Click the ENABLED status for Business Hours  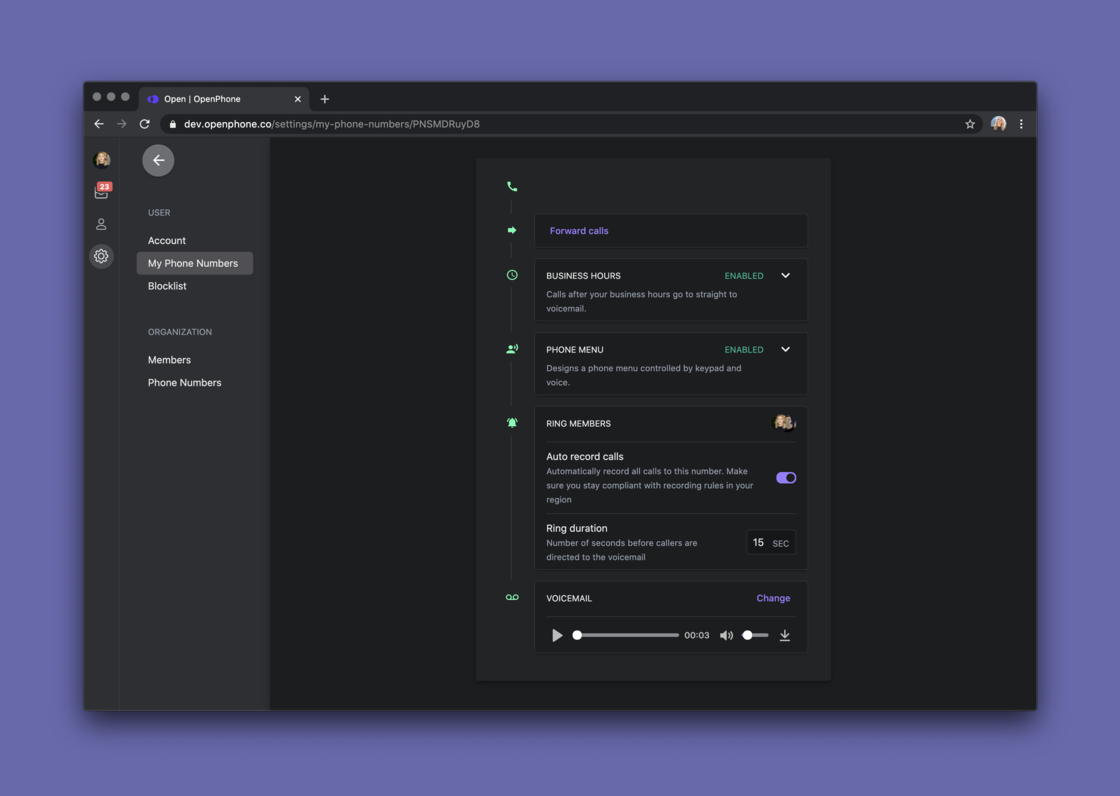click(x=744, y=276)
